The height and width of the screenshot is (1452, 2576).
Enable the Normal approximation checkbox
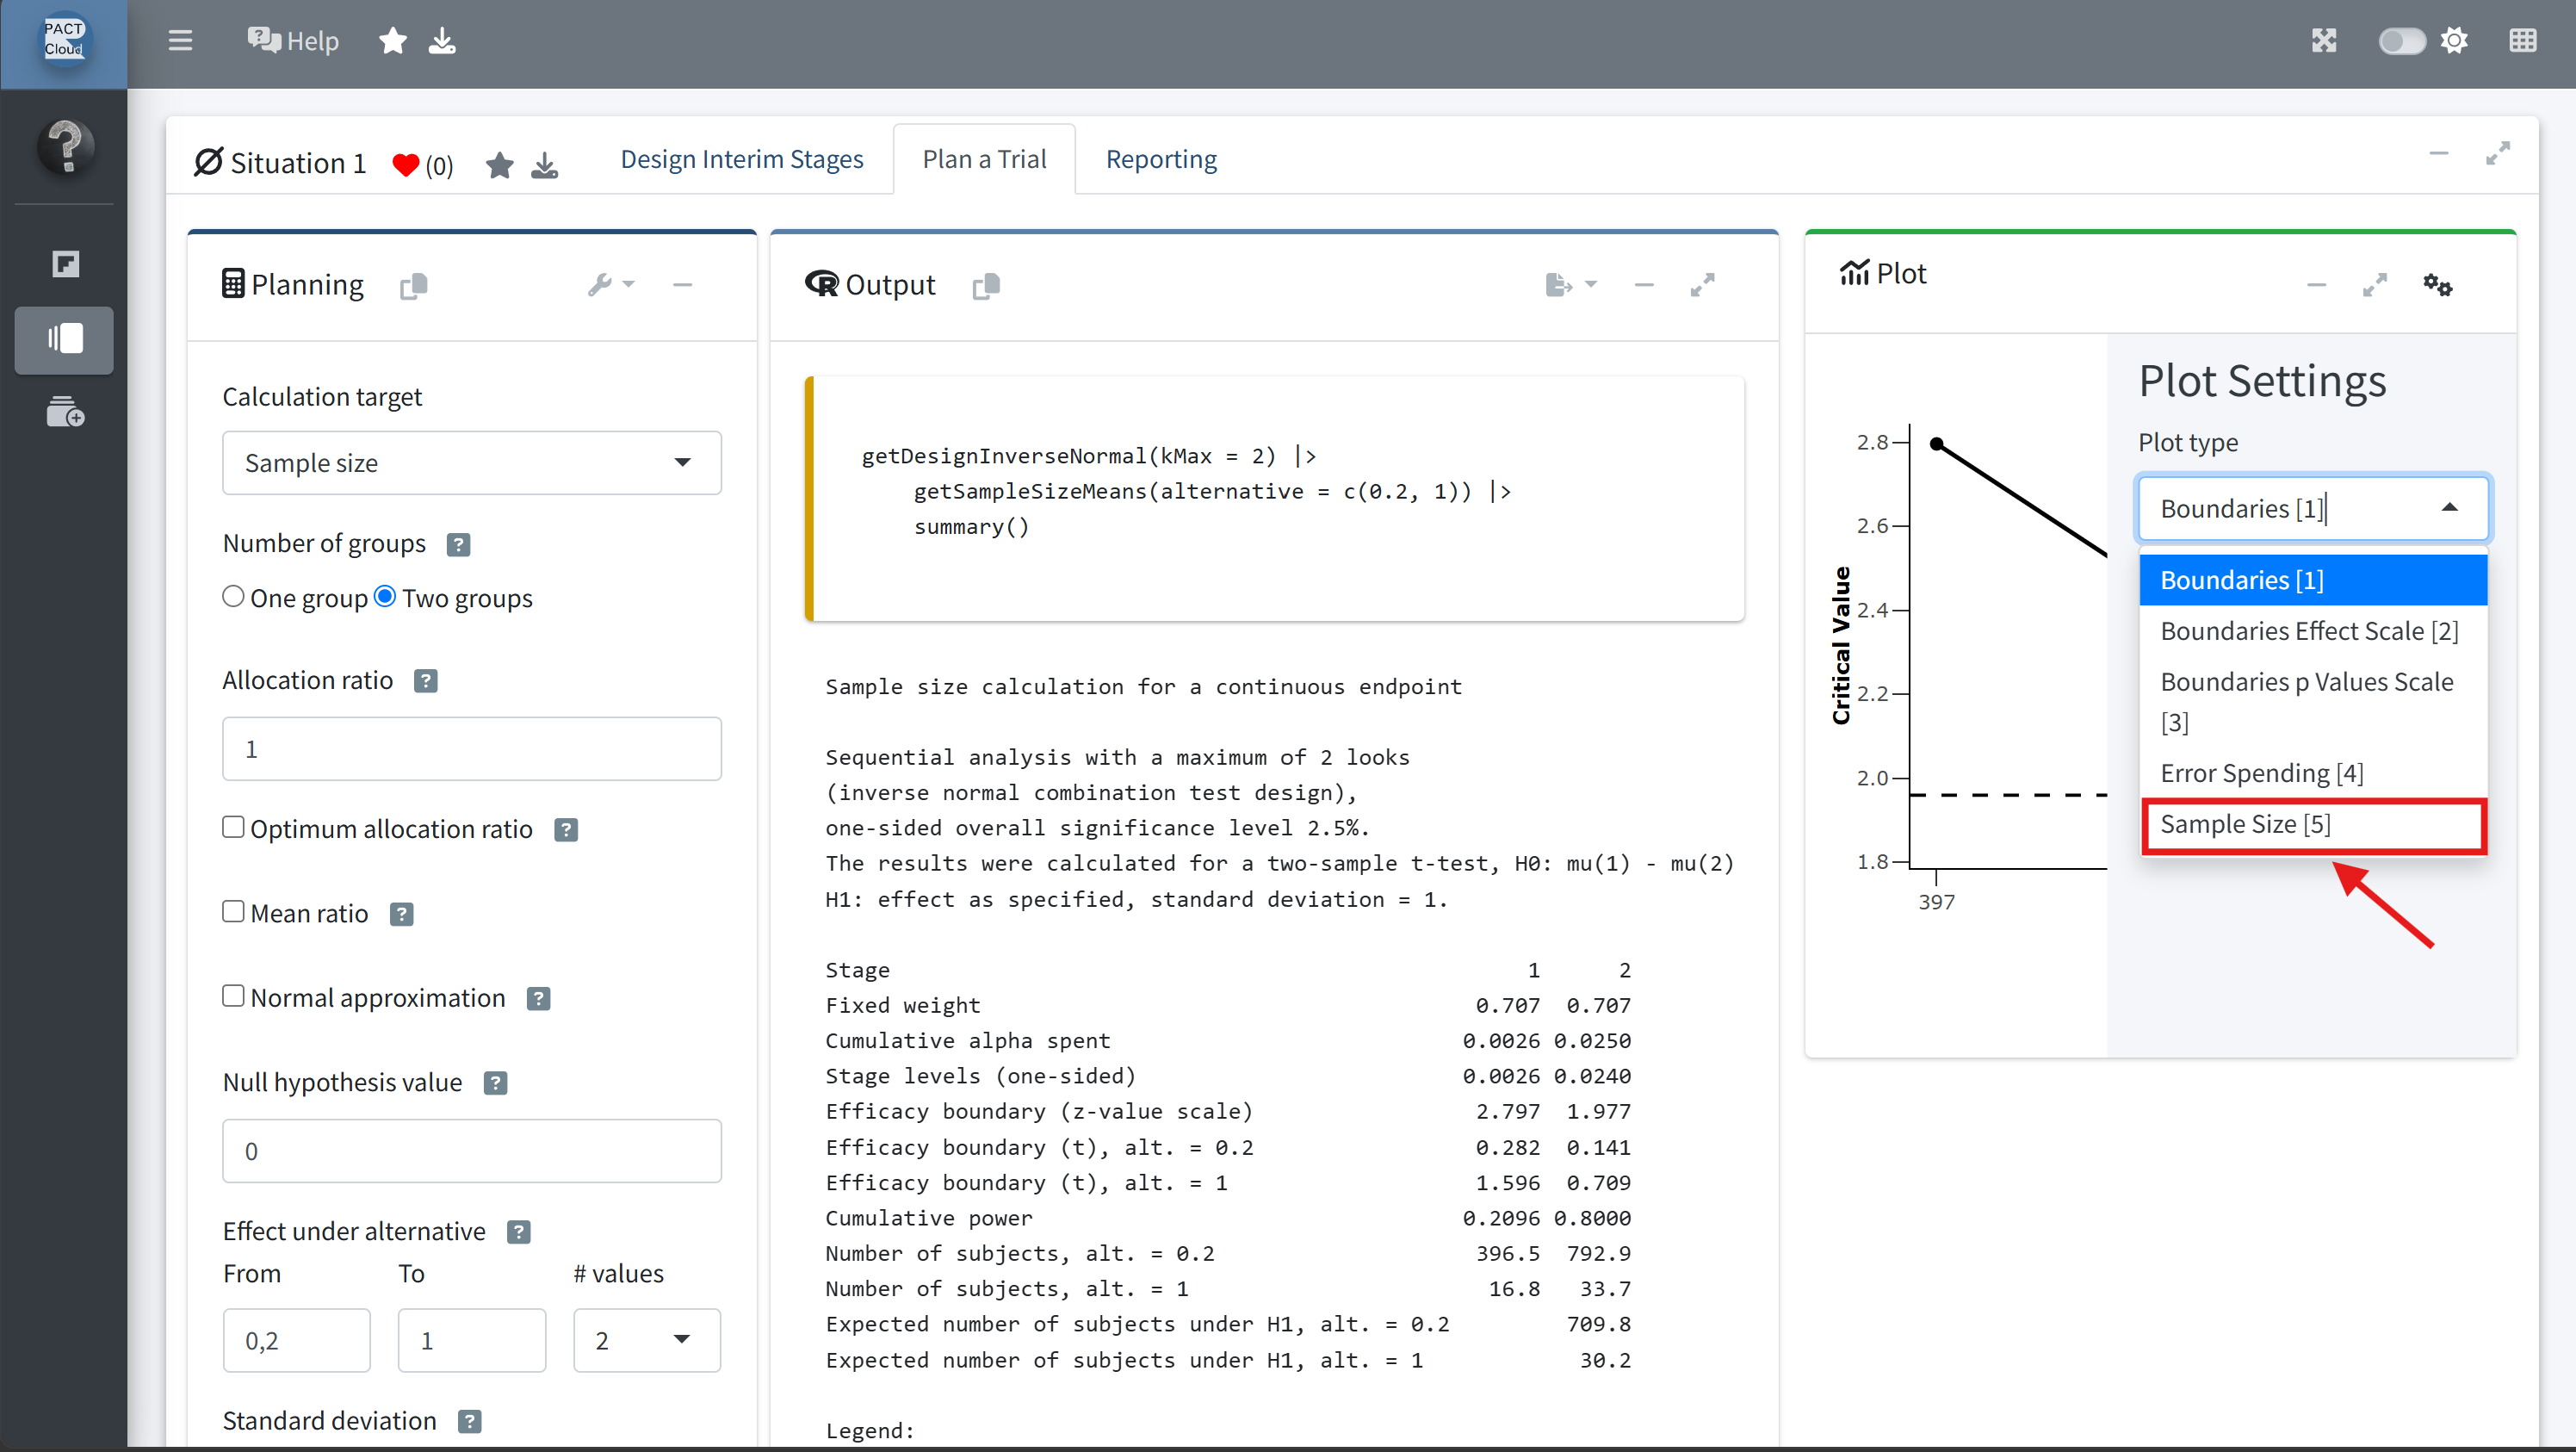[233, 996]
